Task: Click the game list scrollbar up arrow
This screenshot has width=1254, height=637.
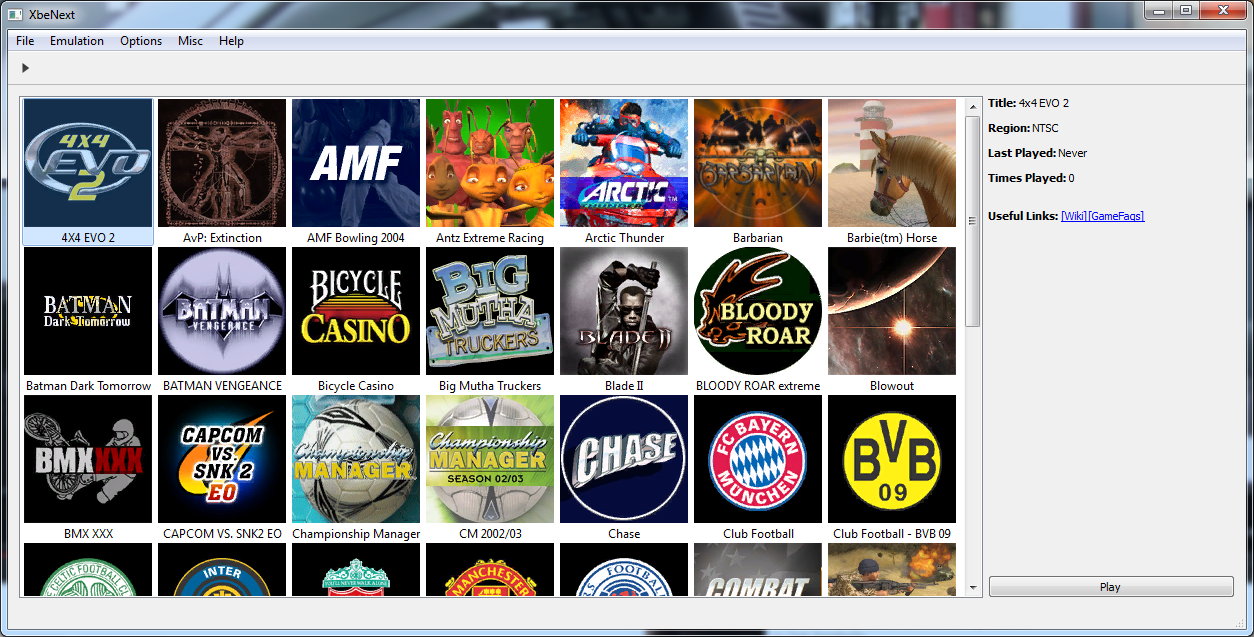Action: coord(973,106)
